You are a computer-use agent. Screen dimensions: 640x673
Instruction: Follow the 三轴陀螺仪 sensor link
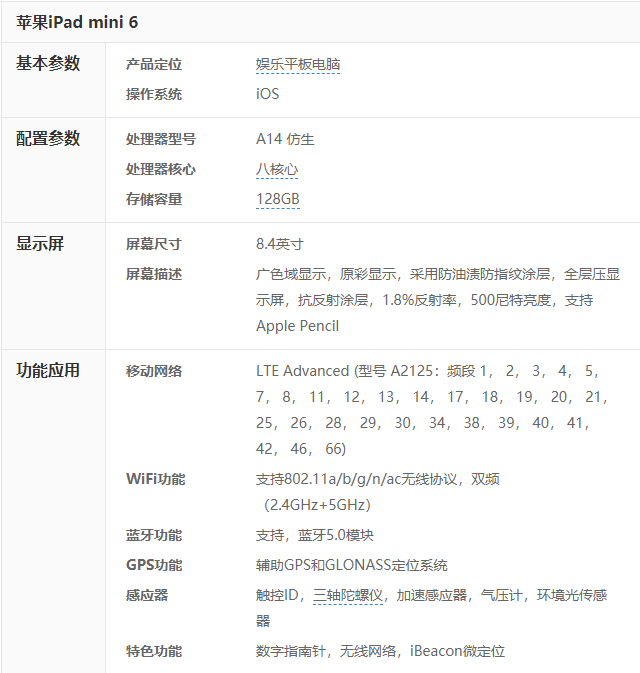pos(348,595)
